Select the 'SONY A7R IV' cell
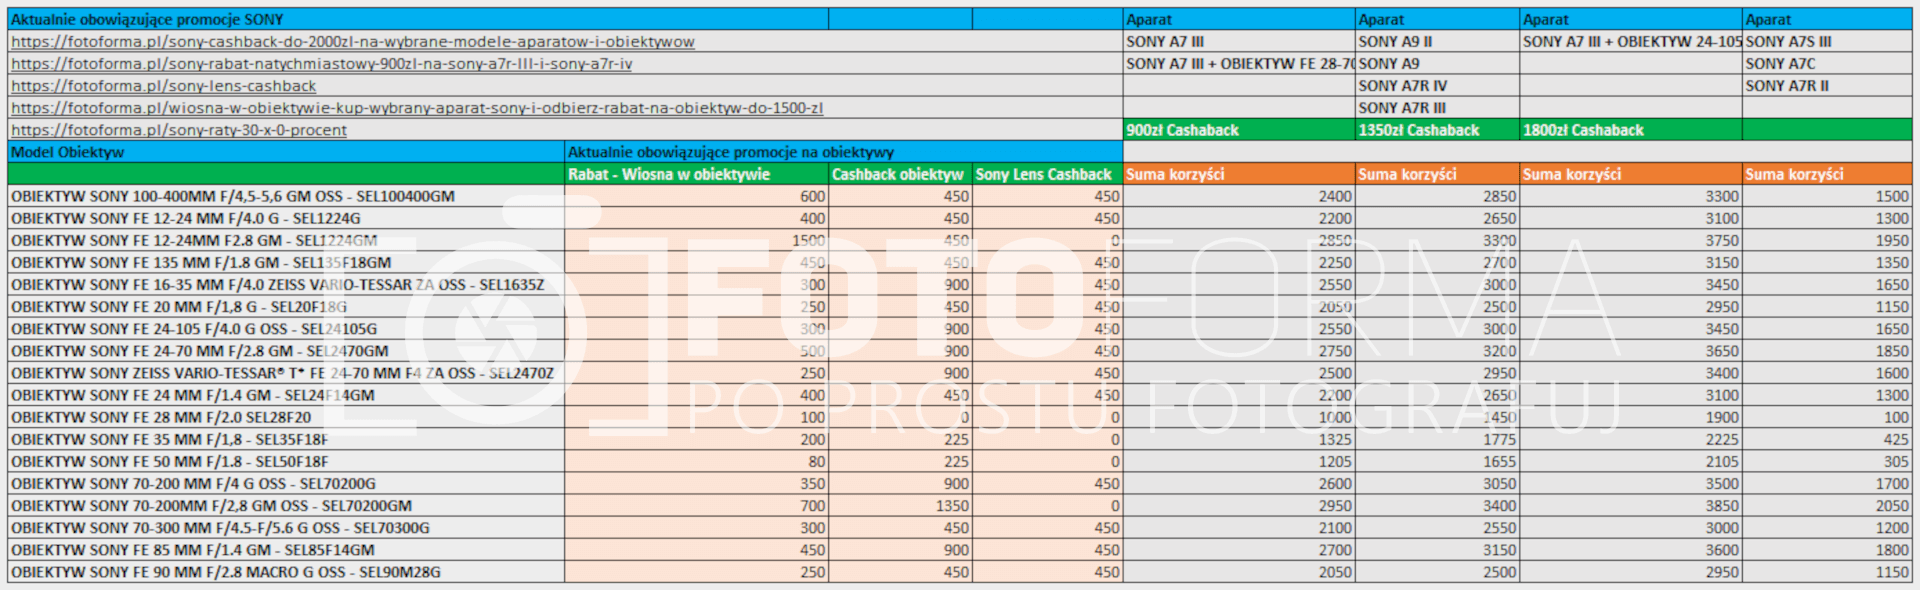Screen dimensions: 1920x590 [x=1437, y=86]
